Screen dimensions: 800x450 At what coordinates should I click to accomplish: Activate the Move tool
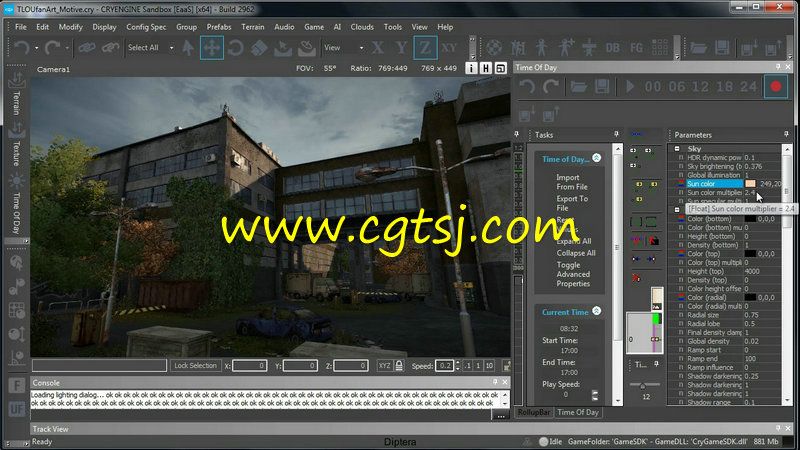[212, 48]
